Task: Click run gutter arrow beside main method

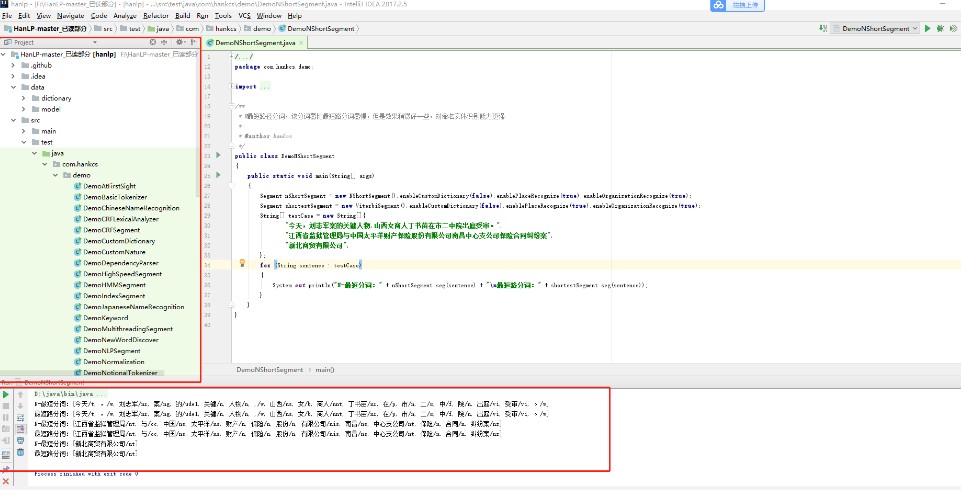Action: [x=218, y=175]
